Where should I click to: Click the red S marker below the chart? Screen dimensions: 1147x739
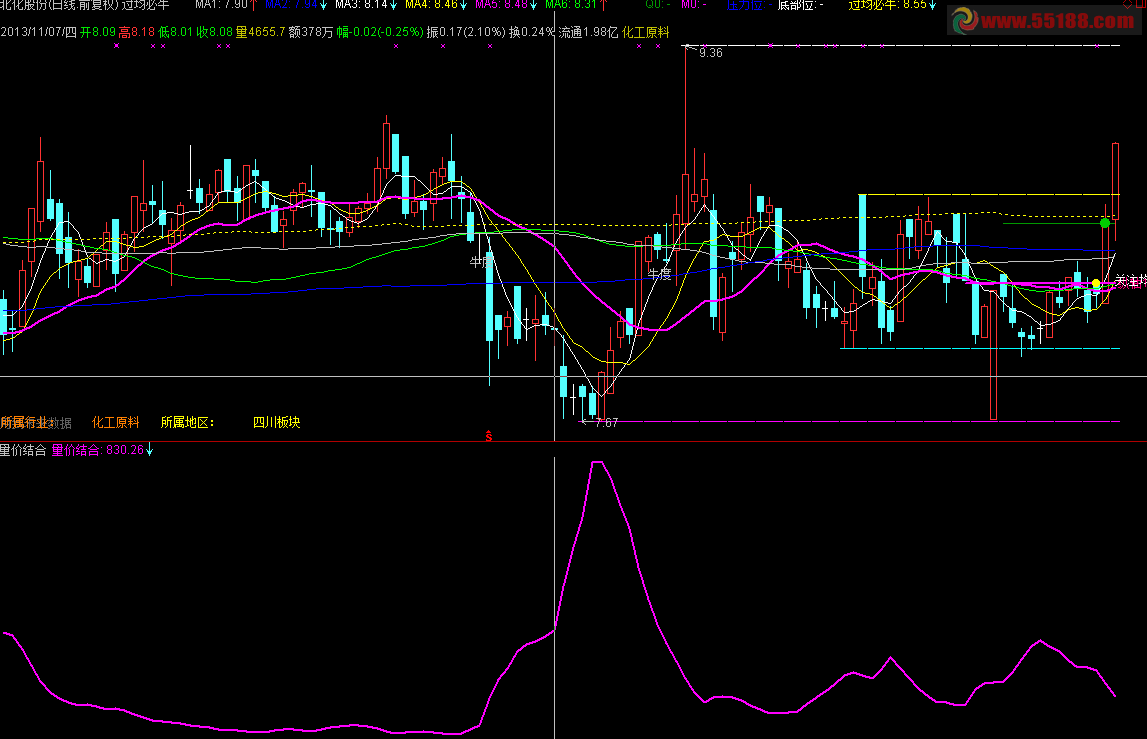click(489, 437)
